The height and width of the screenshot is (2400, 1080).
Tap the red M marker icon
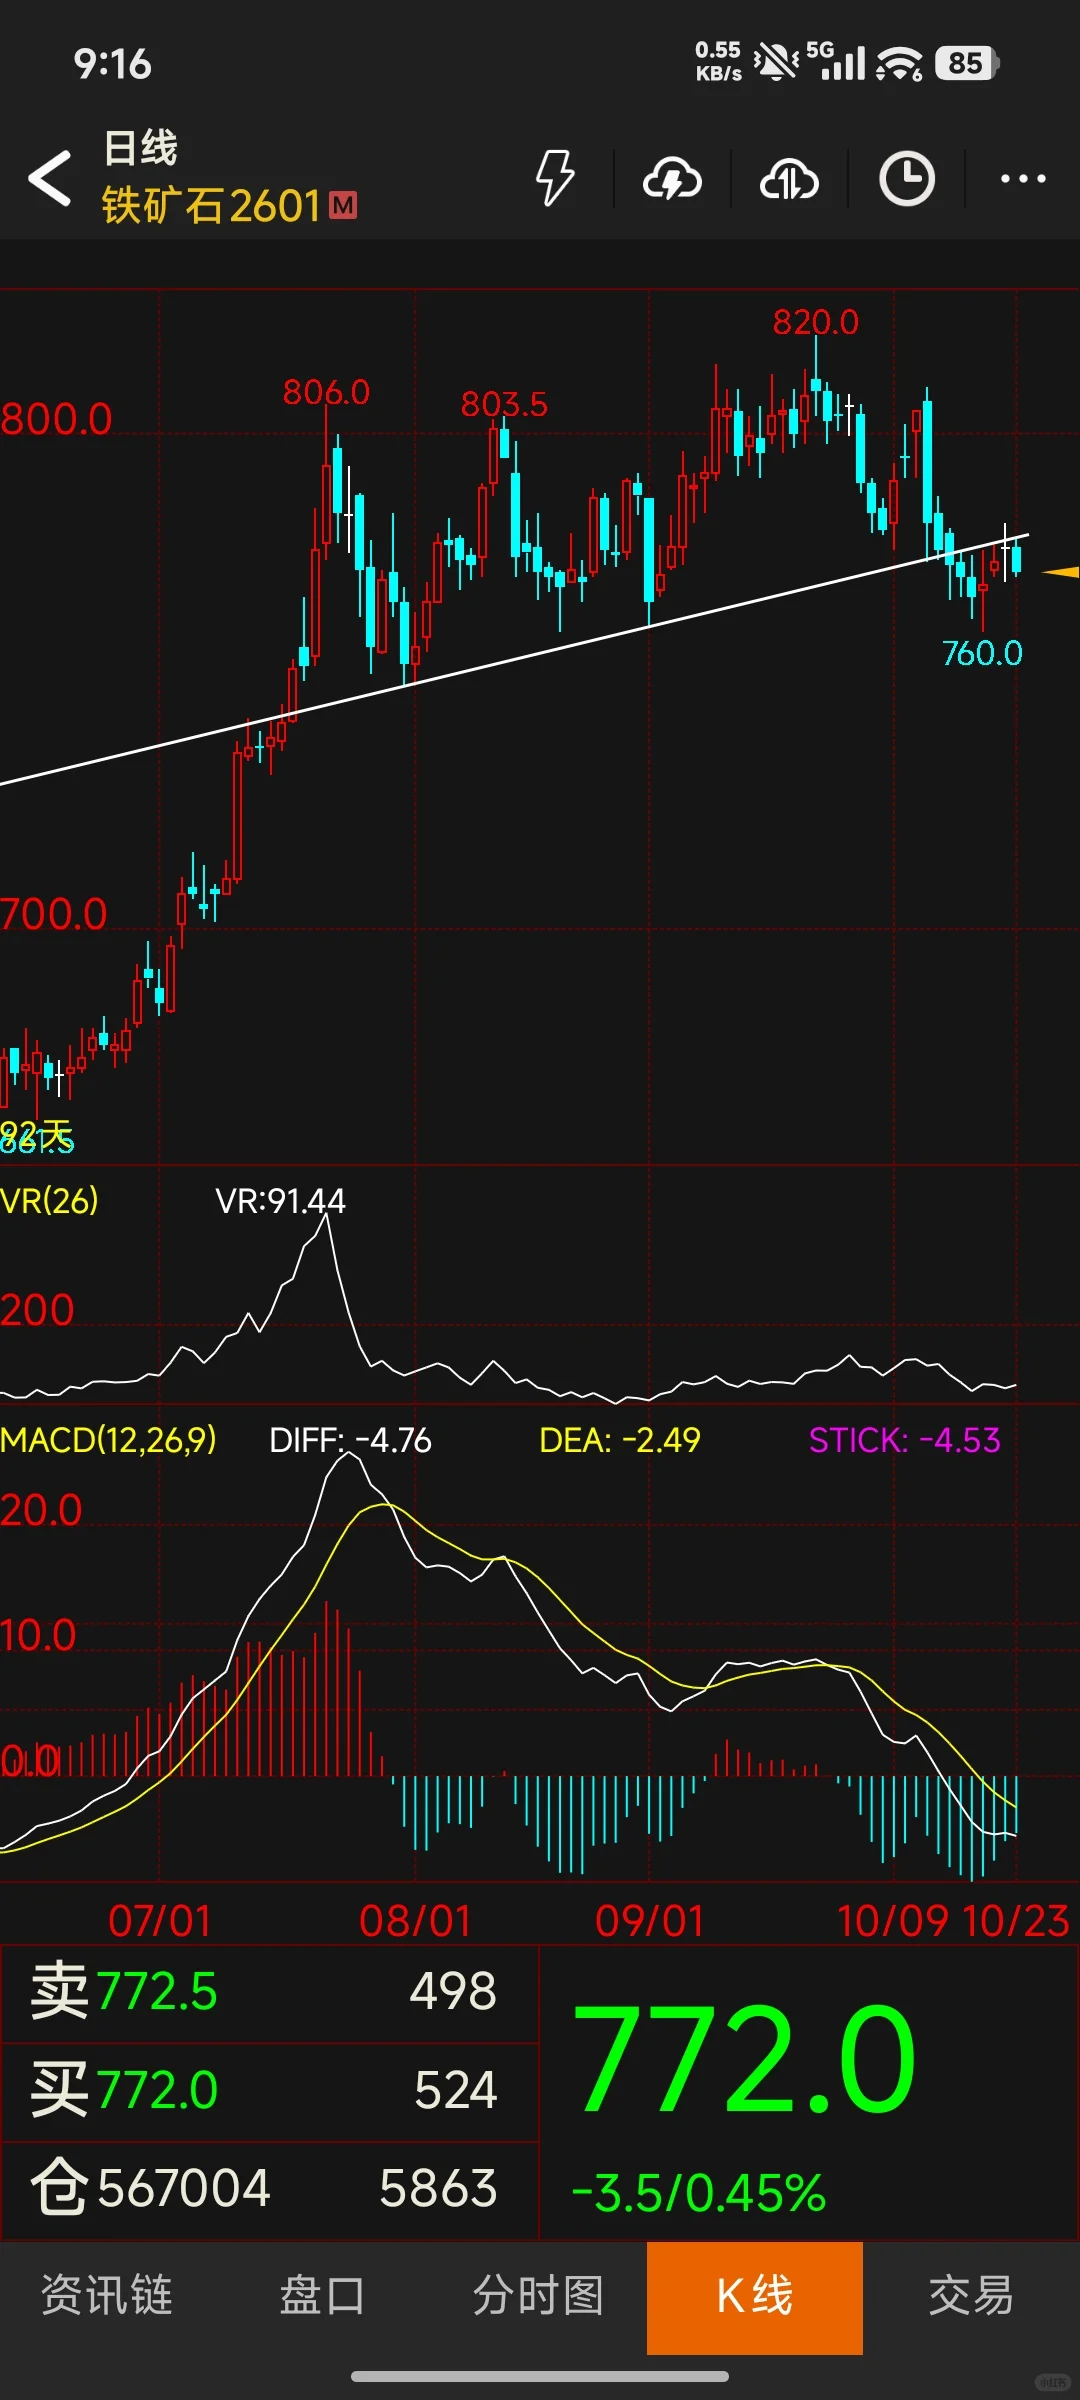point(343,205)
